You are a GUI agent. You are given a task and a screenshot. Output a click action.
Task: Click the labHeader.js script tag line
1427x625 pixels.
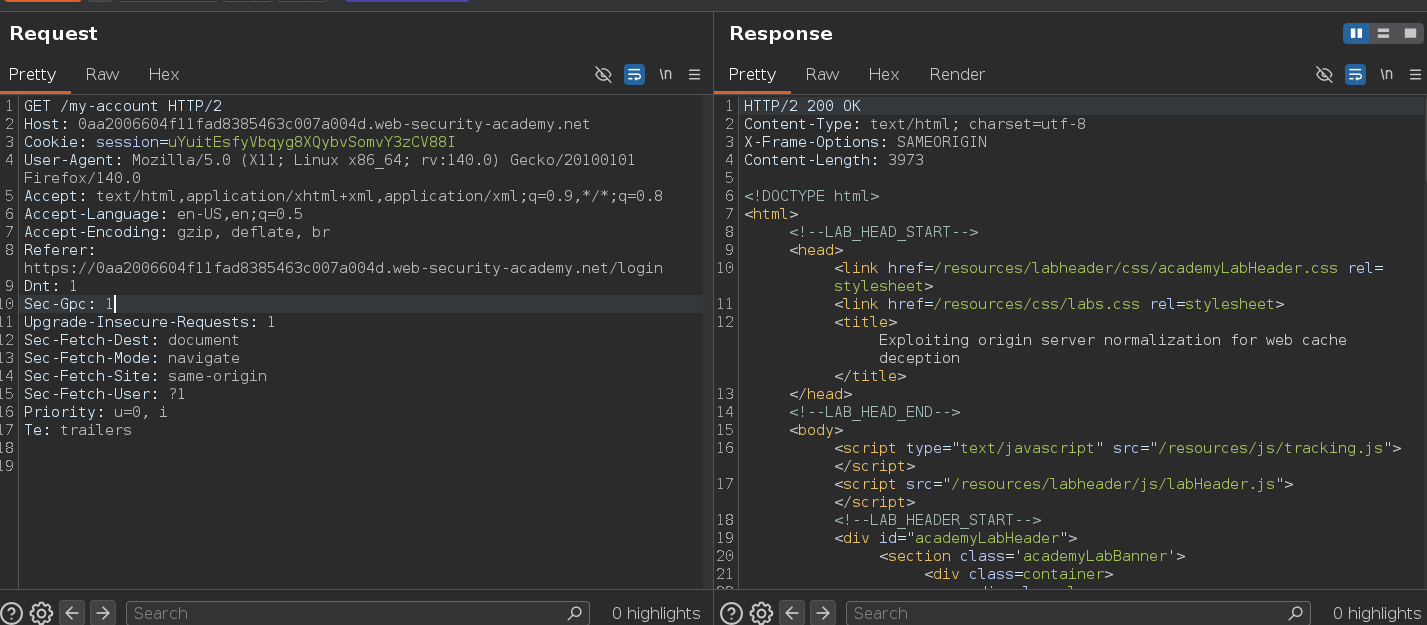coord(1064,484)
